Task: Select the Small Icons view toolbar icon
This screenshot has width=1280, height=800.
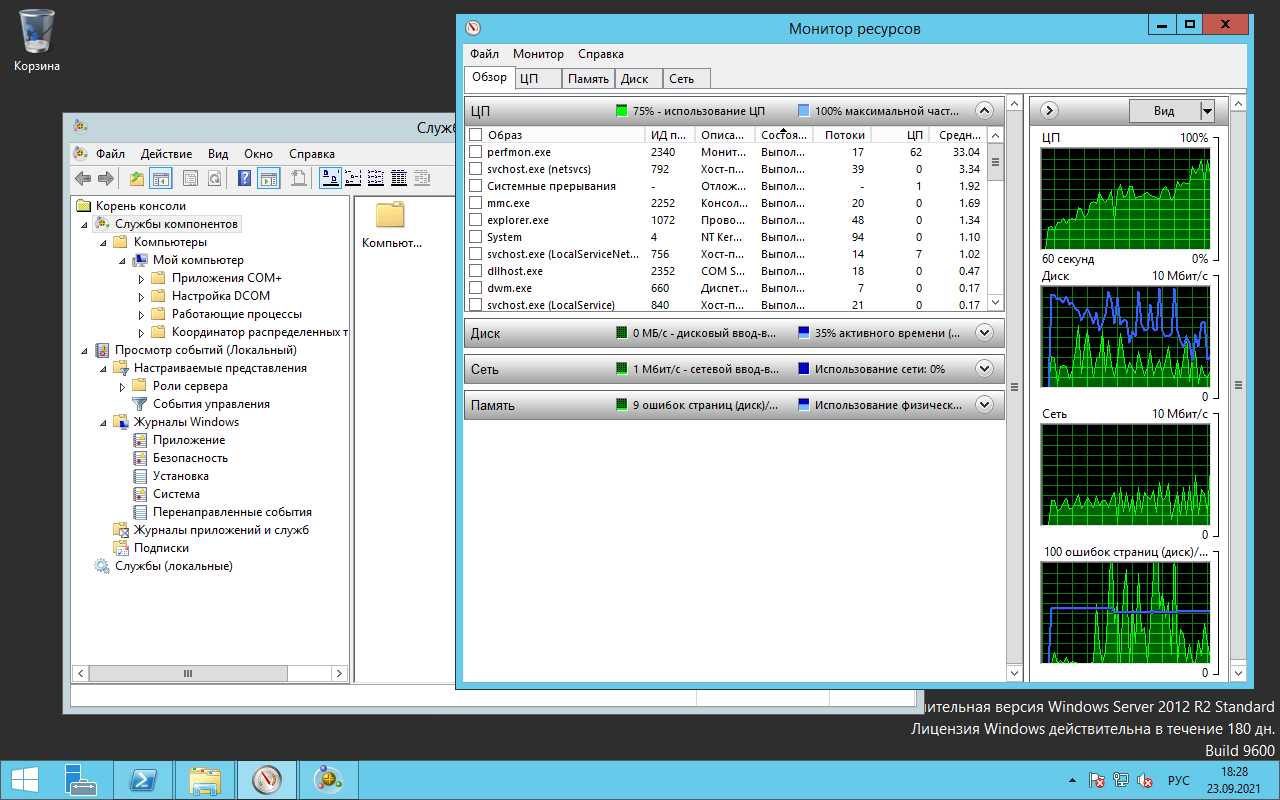Action: click(x=353, y=178)
